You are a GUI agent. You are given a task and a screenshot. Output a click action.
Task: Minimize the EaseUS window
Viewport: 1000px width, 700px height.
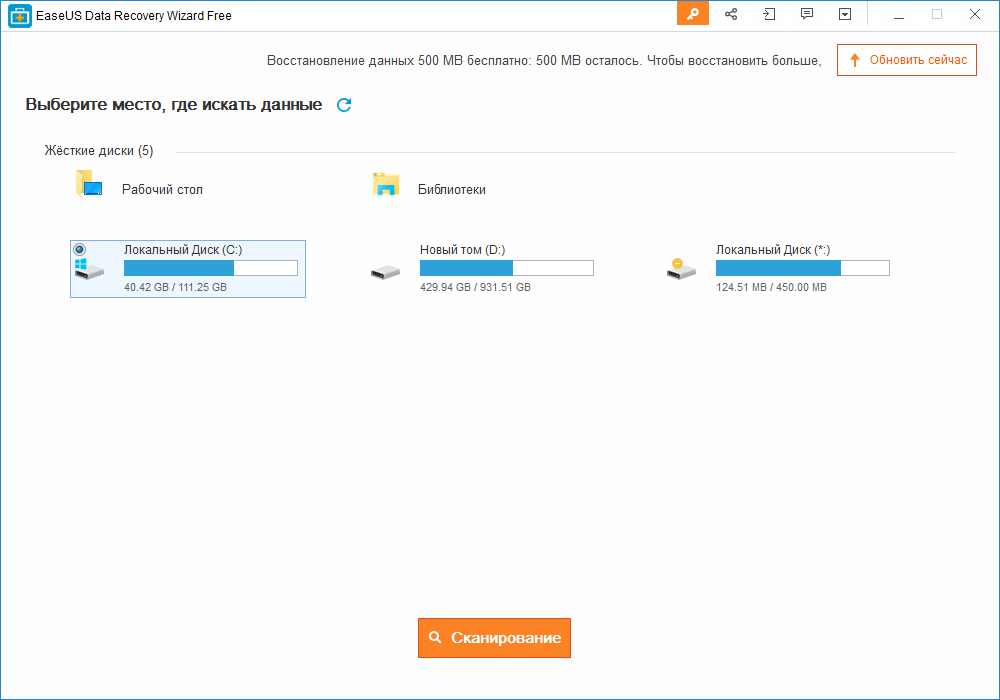[899, 14]
